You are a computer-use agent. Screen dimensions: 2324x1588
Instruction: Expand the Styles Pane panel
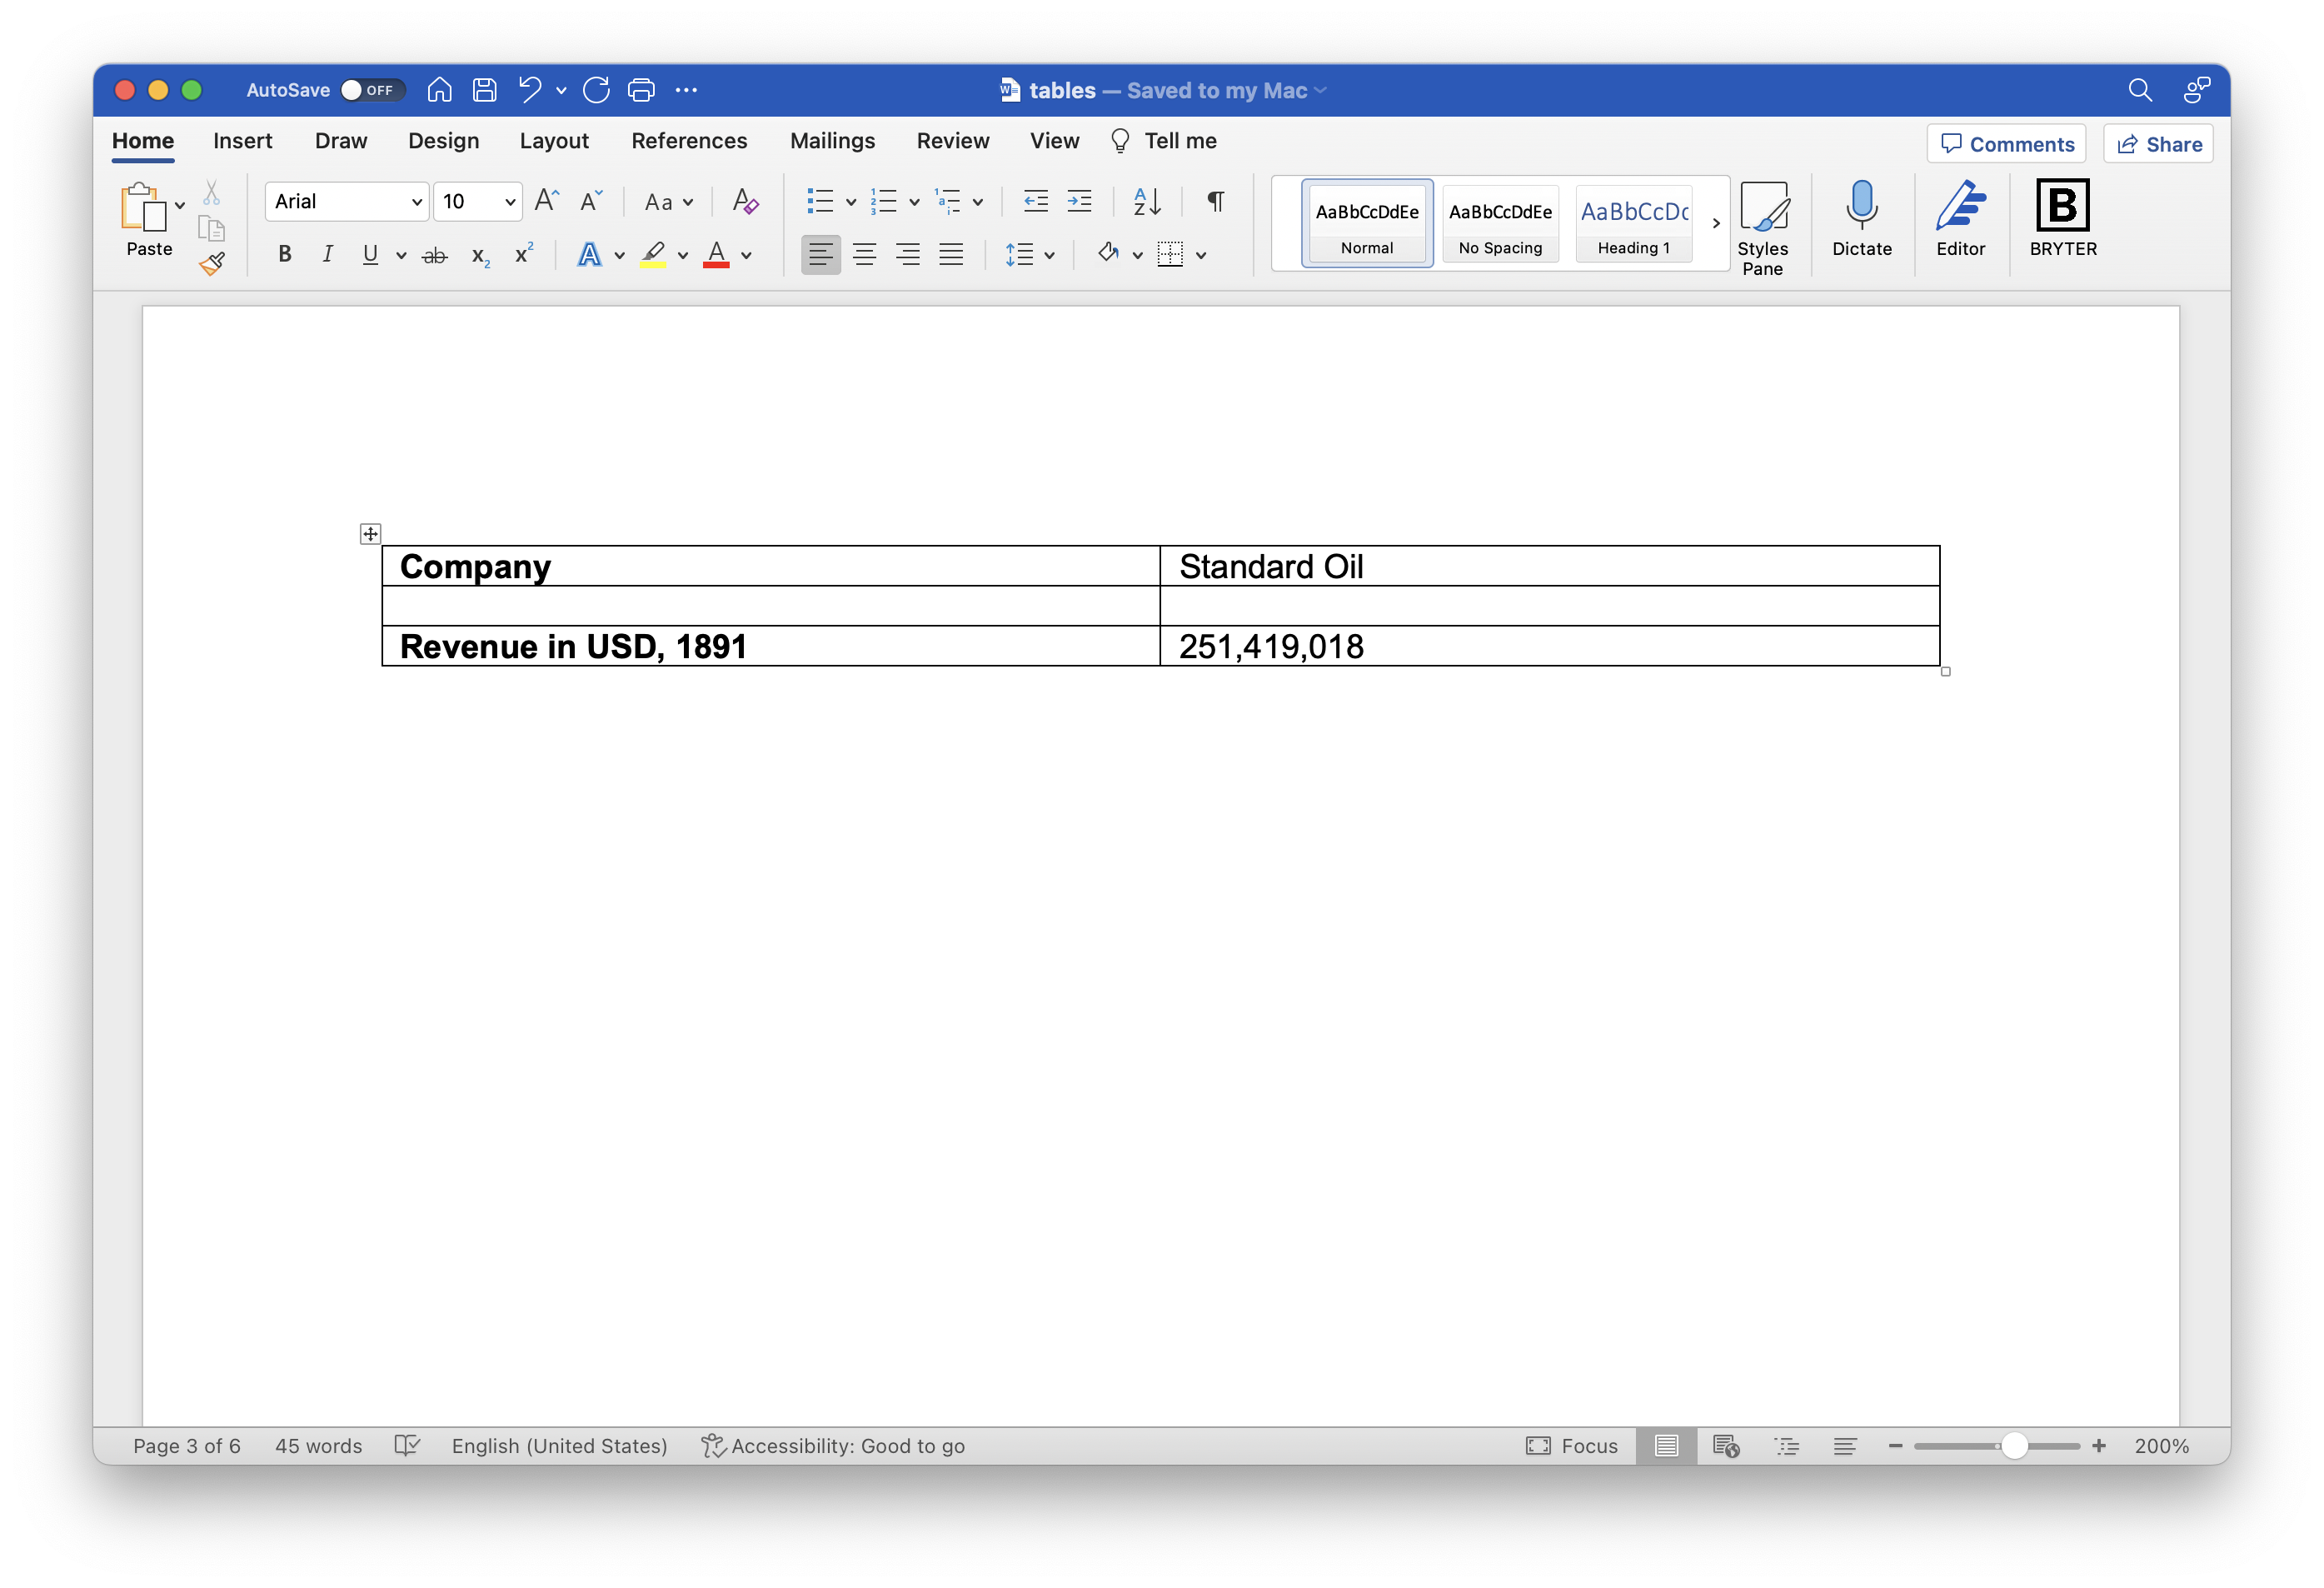pos(1763,221)
